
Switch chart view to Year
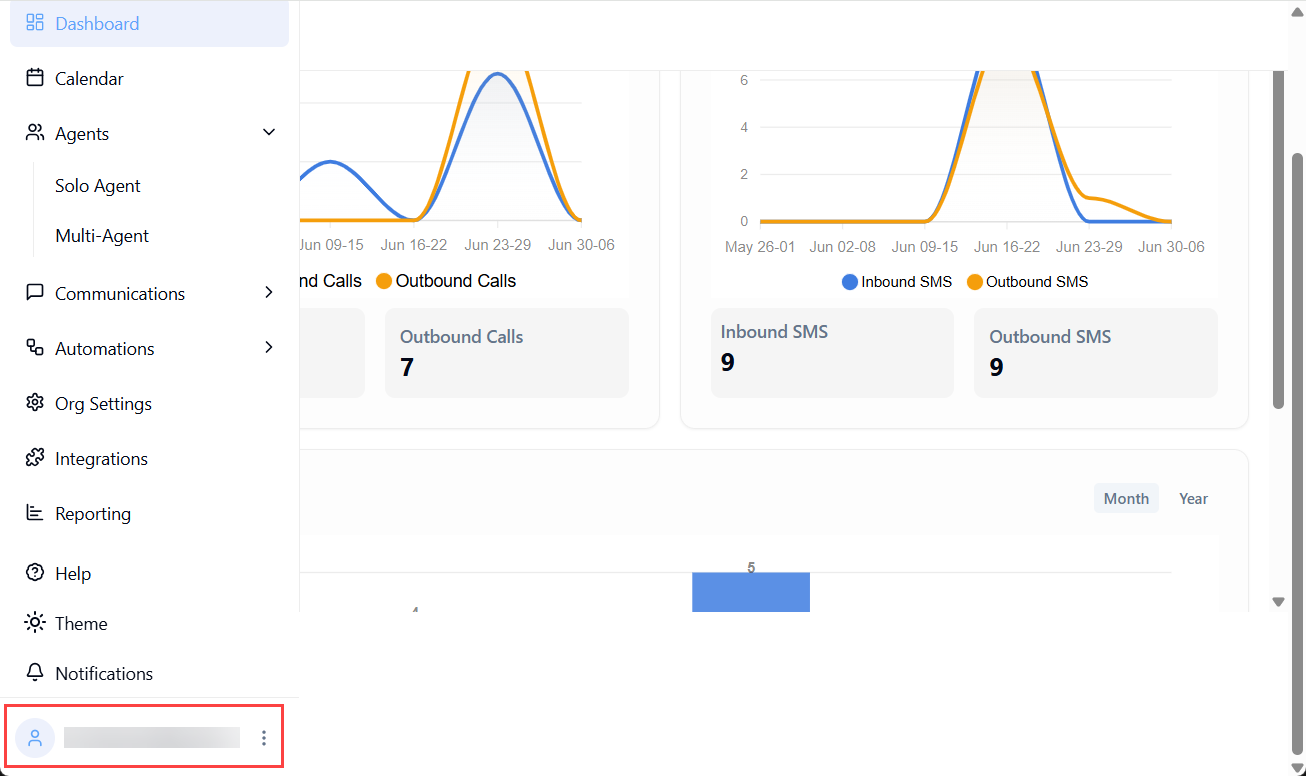tap(1193, 499)
